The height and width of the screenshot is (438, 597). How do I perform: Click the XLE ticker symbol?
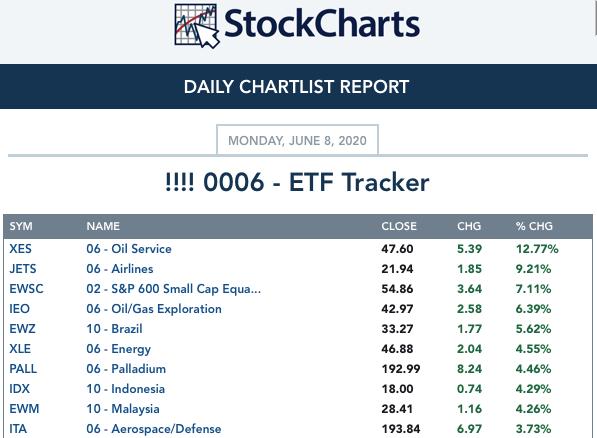pyautogui.click(x=20, y=349)
